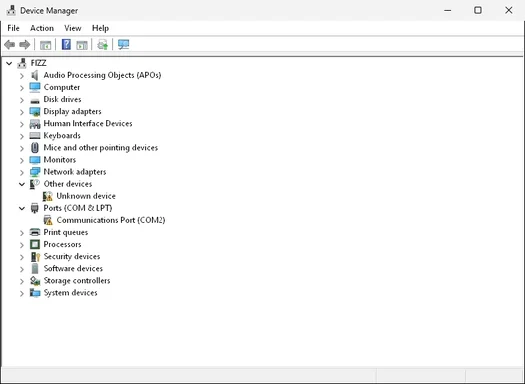Click the Display adapters icon
Screen dimensions: 525x384
click(x=35, y=112)
